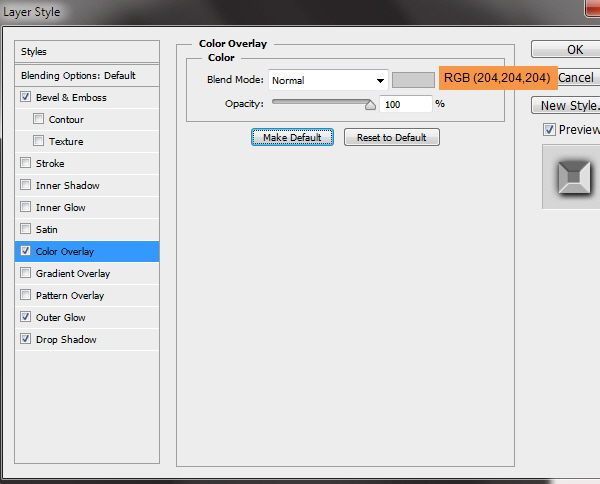Screen dimensions: 600x484
Task: Click the New Style button
Action: [x=568, y=106]
